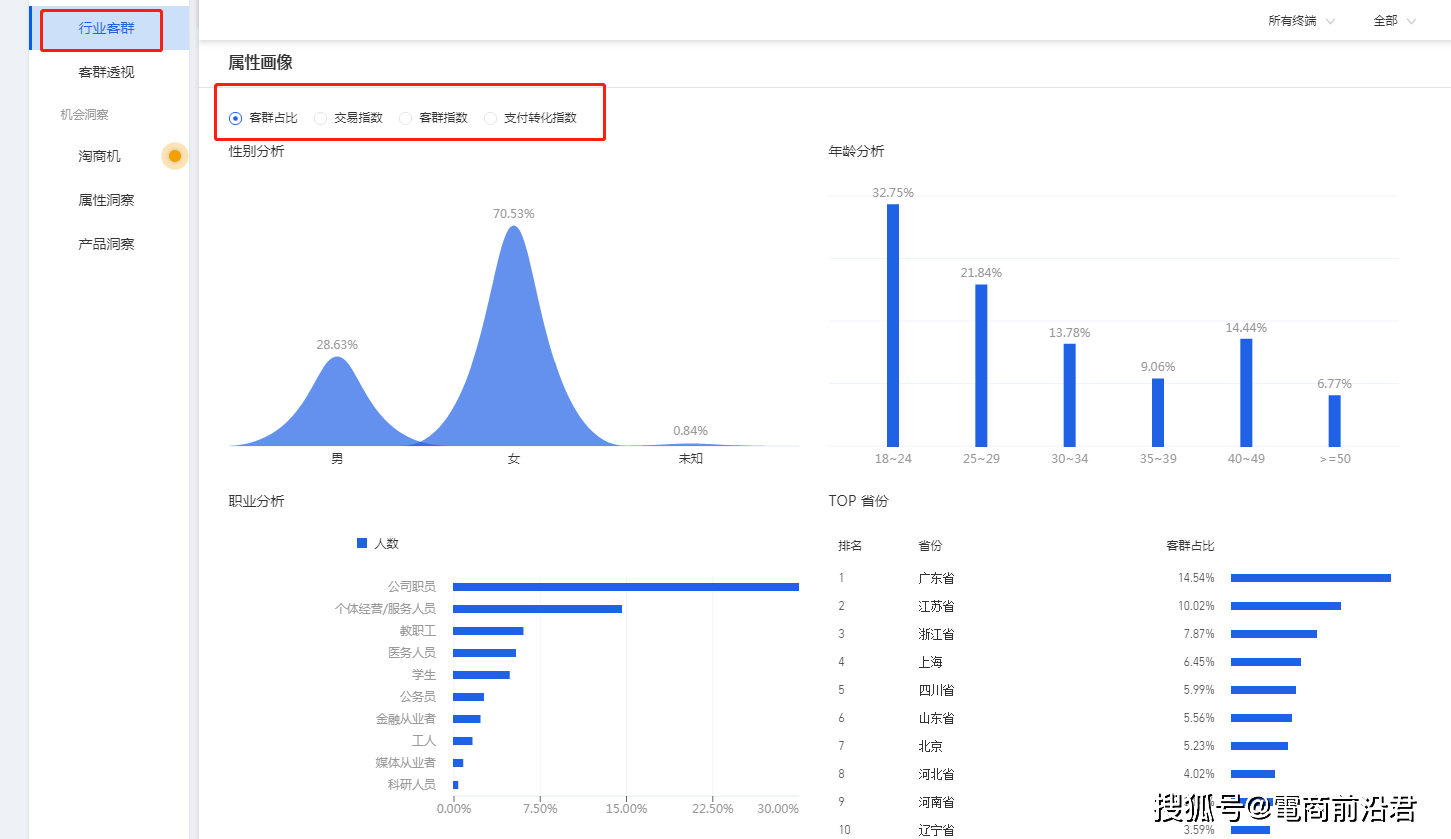Image resolution: width=1451 pixels, height=839 pixels.
Task: Toggle the 人数 legend blue square
Action: tap(362, 543)
